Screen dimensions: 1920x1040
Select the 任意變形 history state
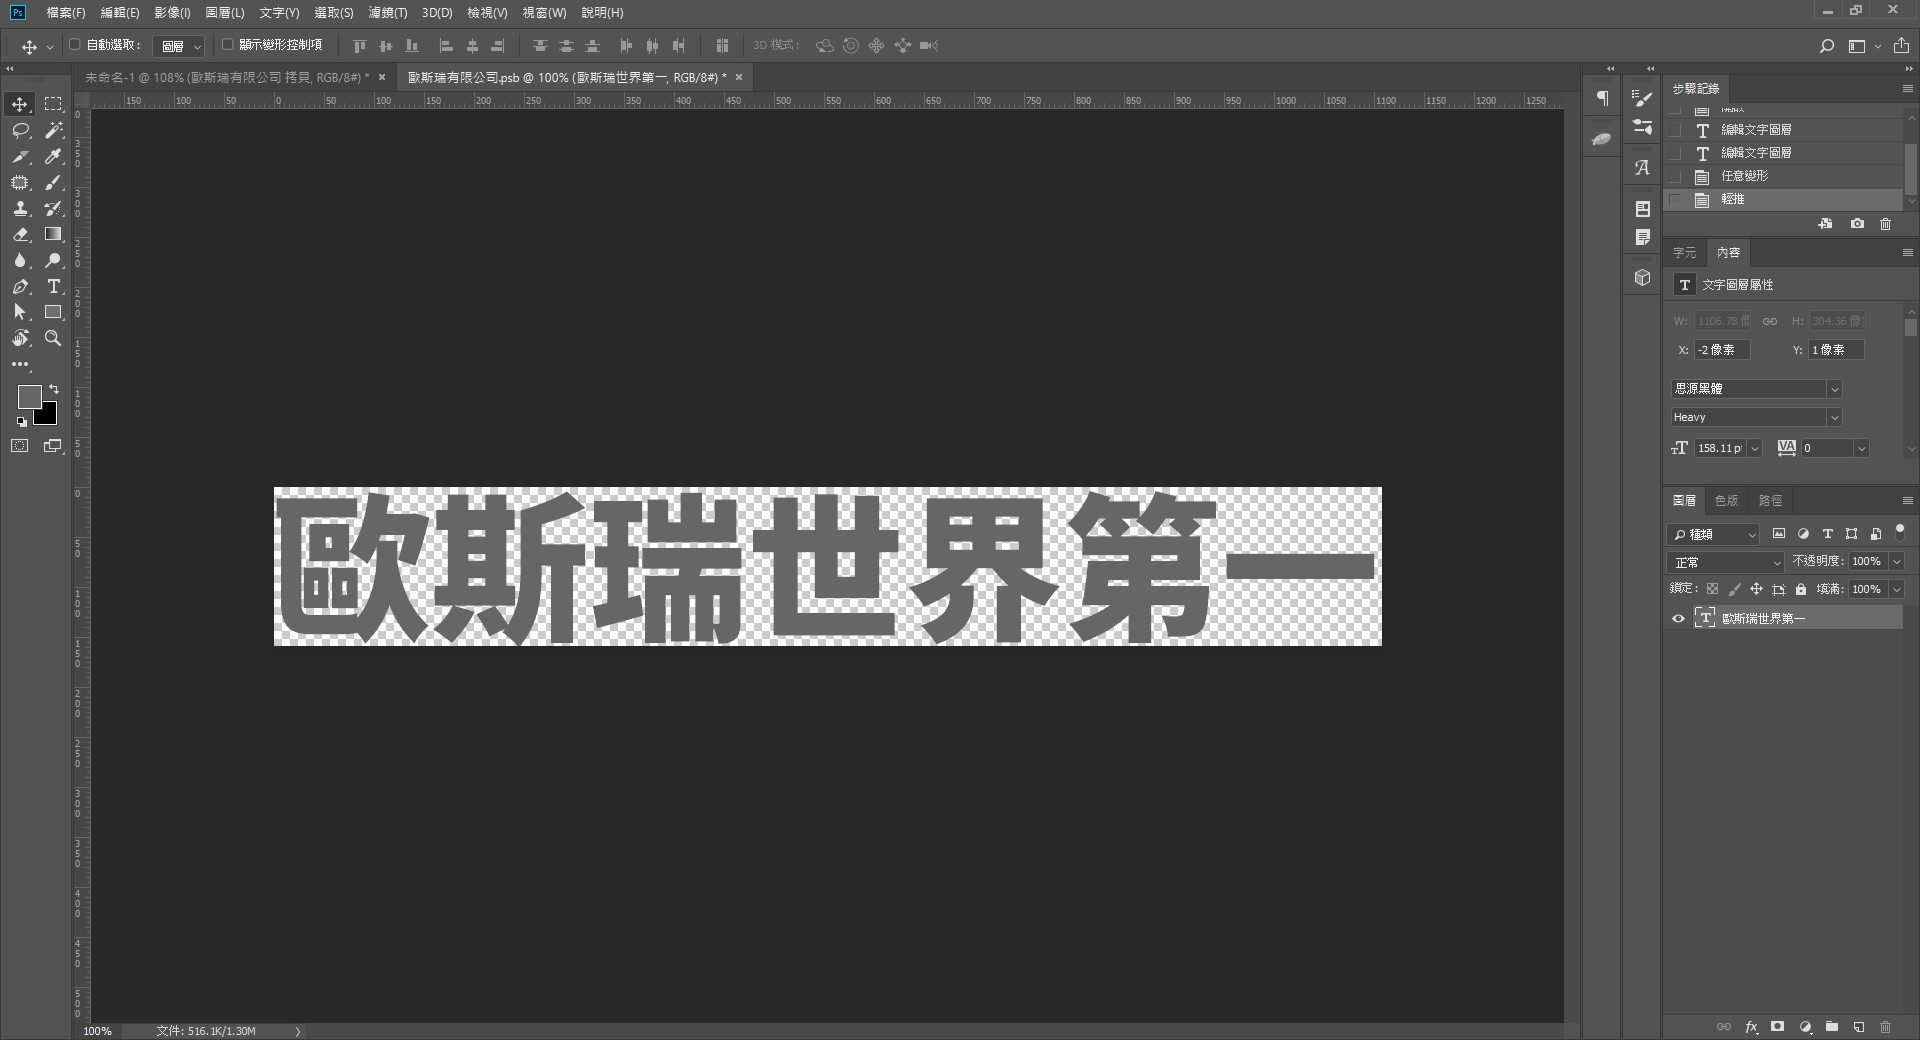tap(1744, 176)
